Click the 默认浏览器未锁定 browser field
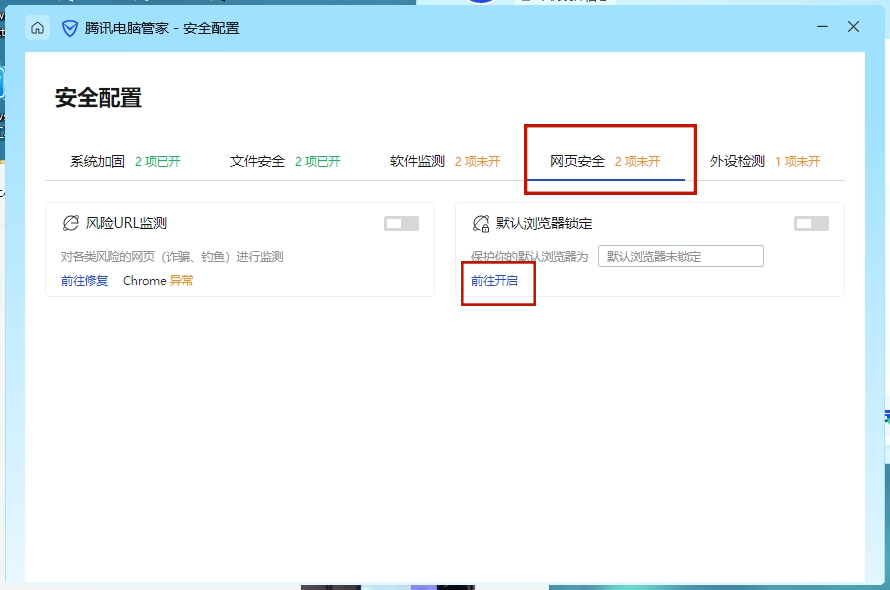This screenshot has height=590, width=890. pos(680,256)
